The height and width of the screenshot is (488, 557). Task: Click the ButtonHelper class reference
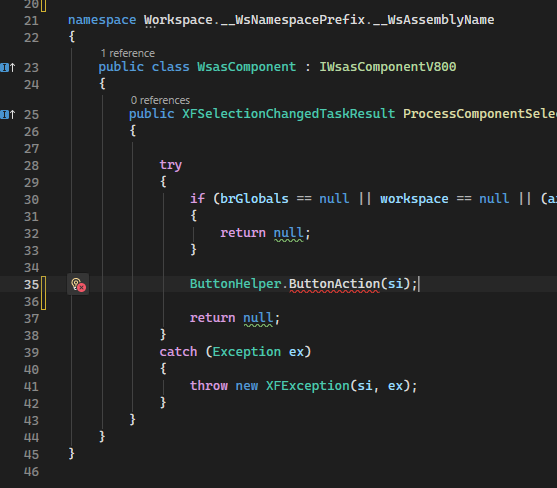(x=236, y=284)
